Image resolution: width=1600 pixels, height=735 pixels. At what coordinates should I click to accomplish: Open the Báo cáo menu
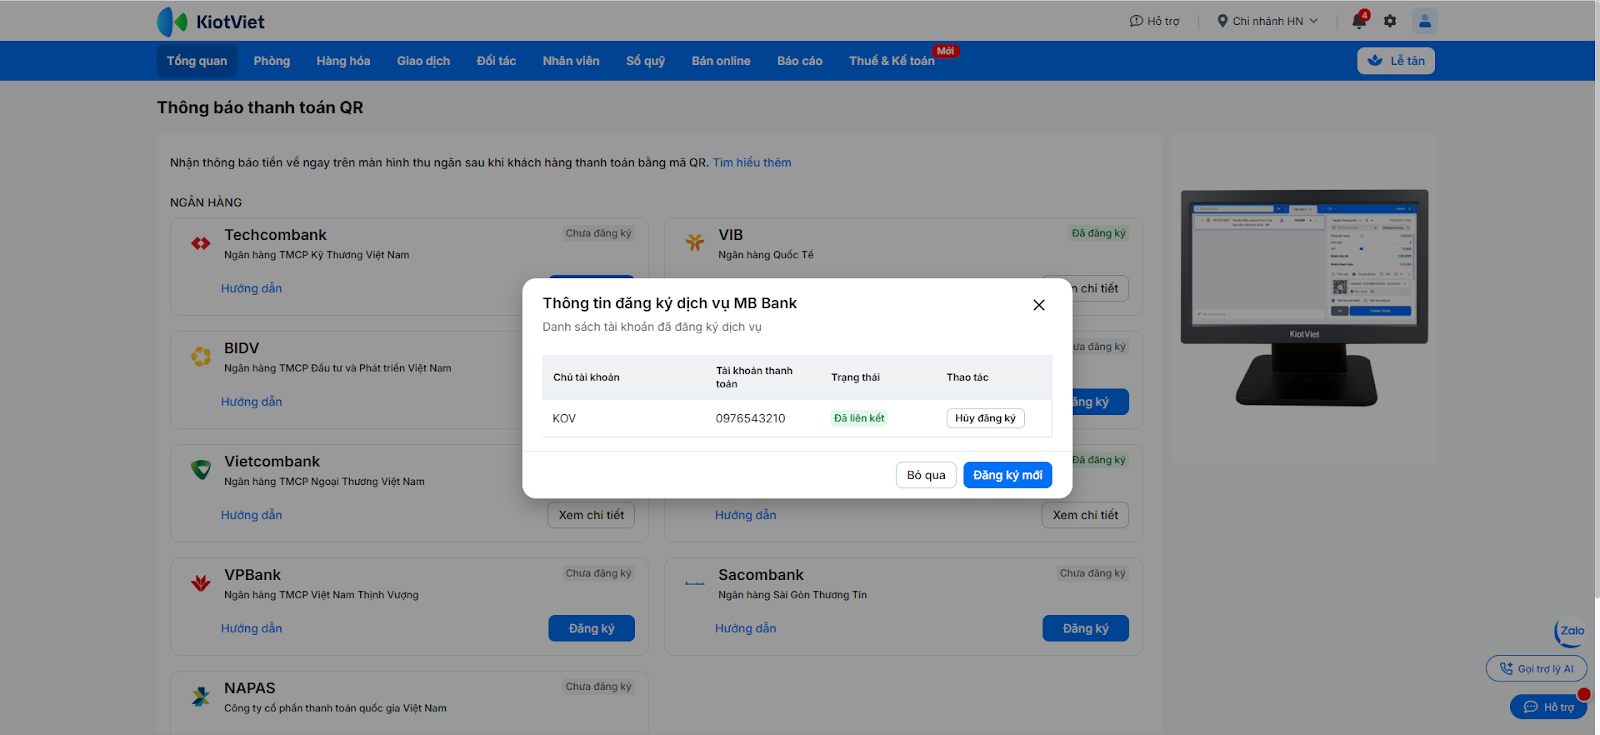click(800, 61)
